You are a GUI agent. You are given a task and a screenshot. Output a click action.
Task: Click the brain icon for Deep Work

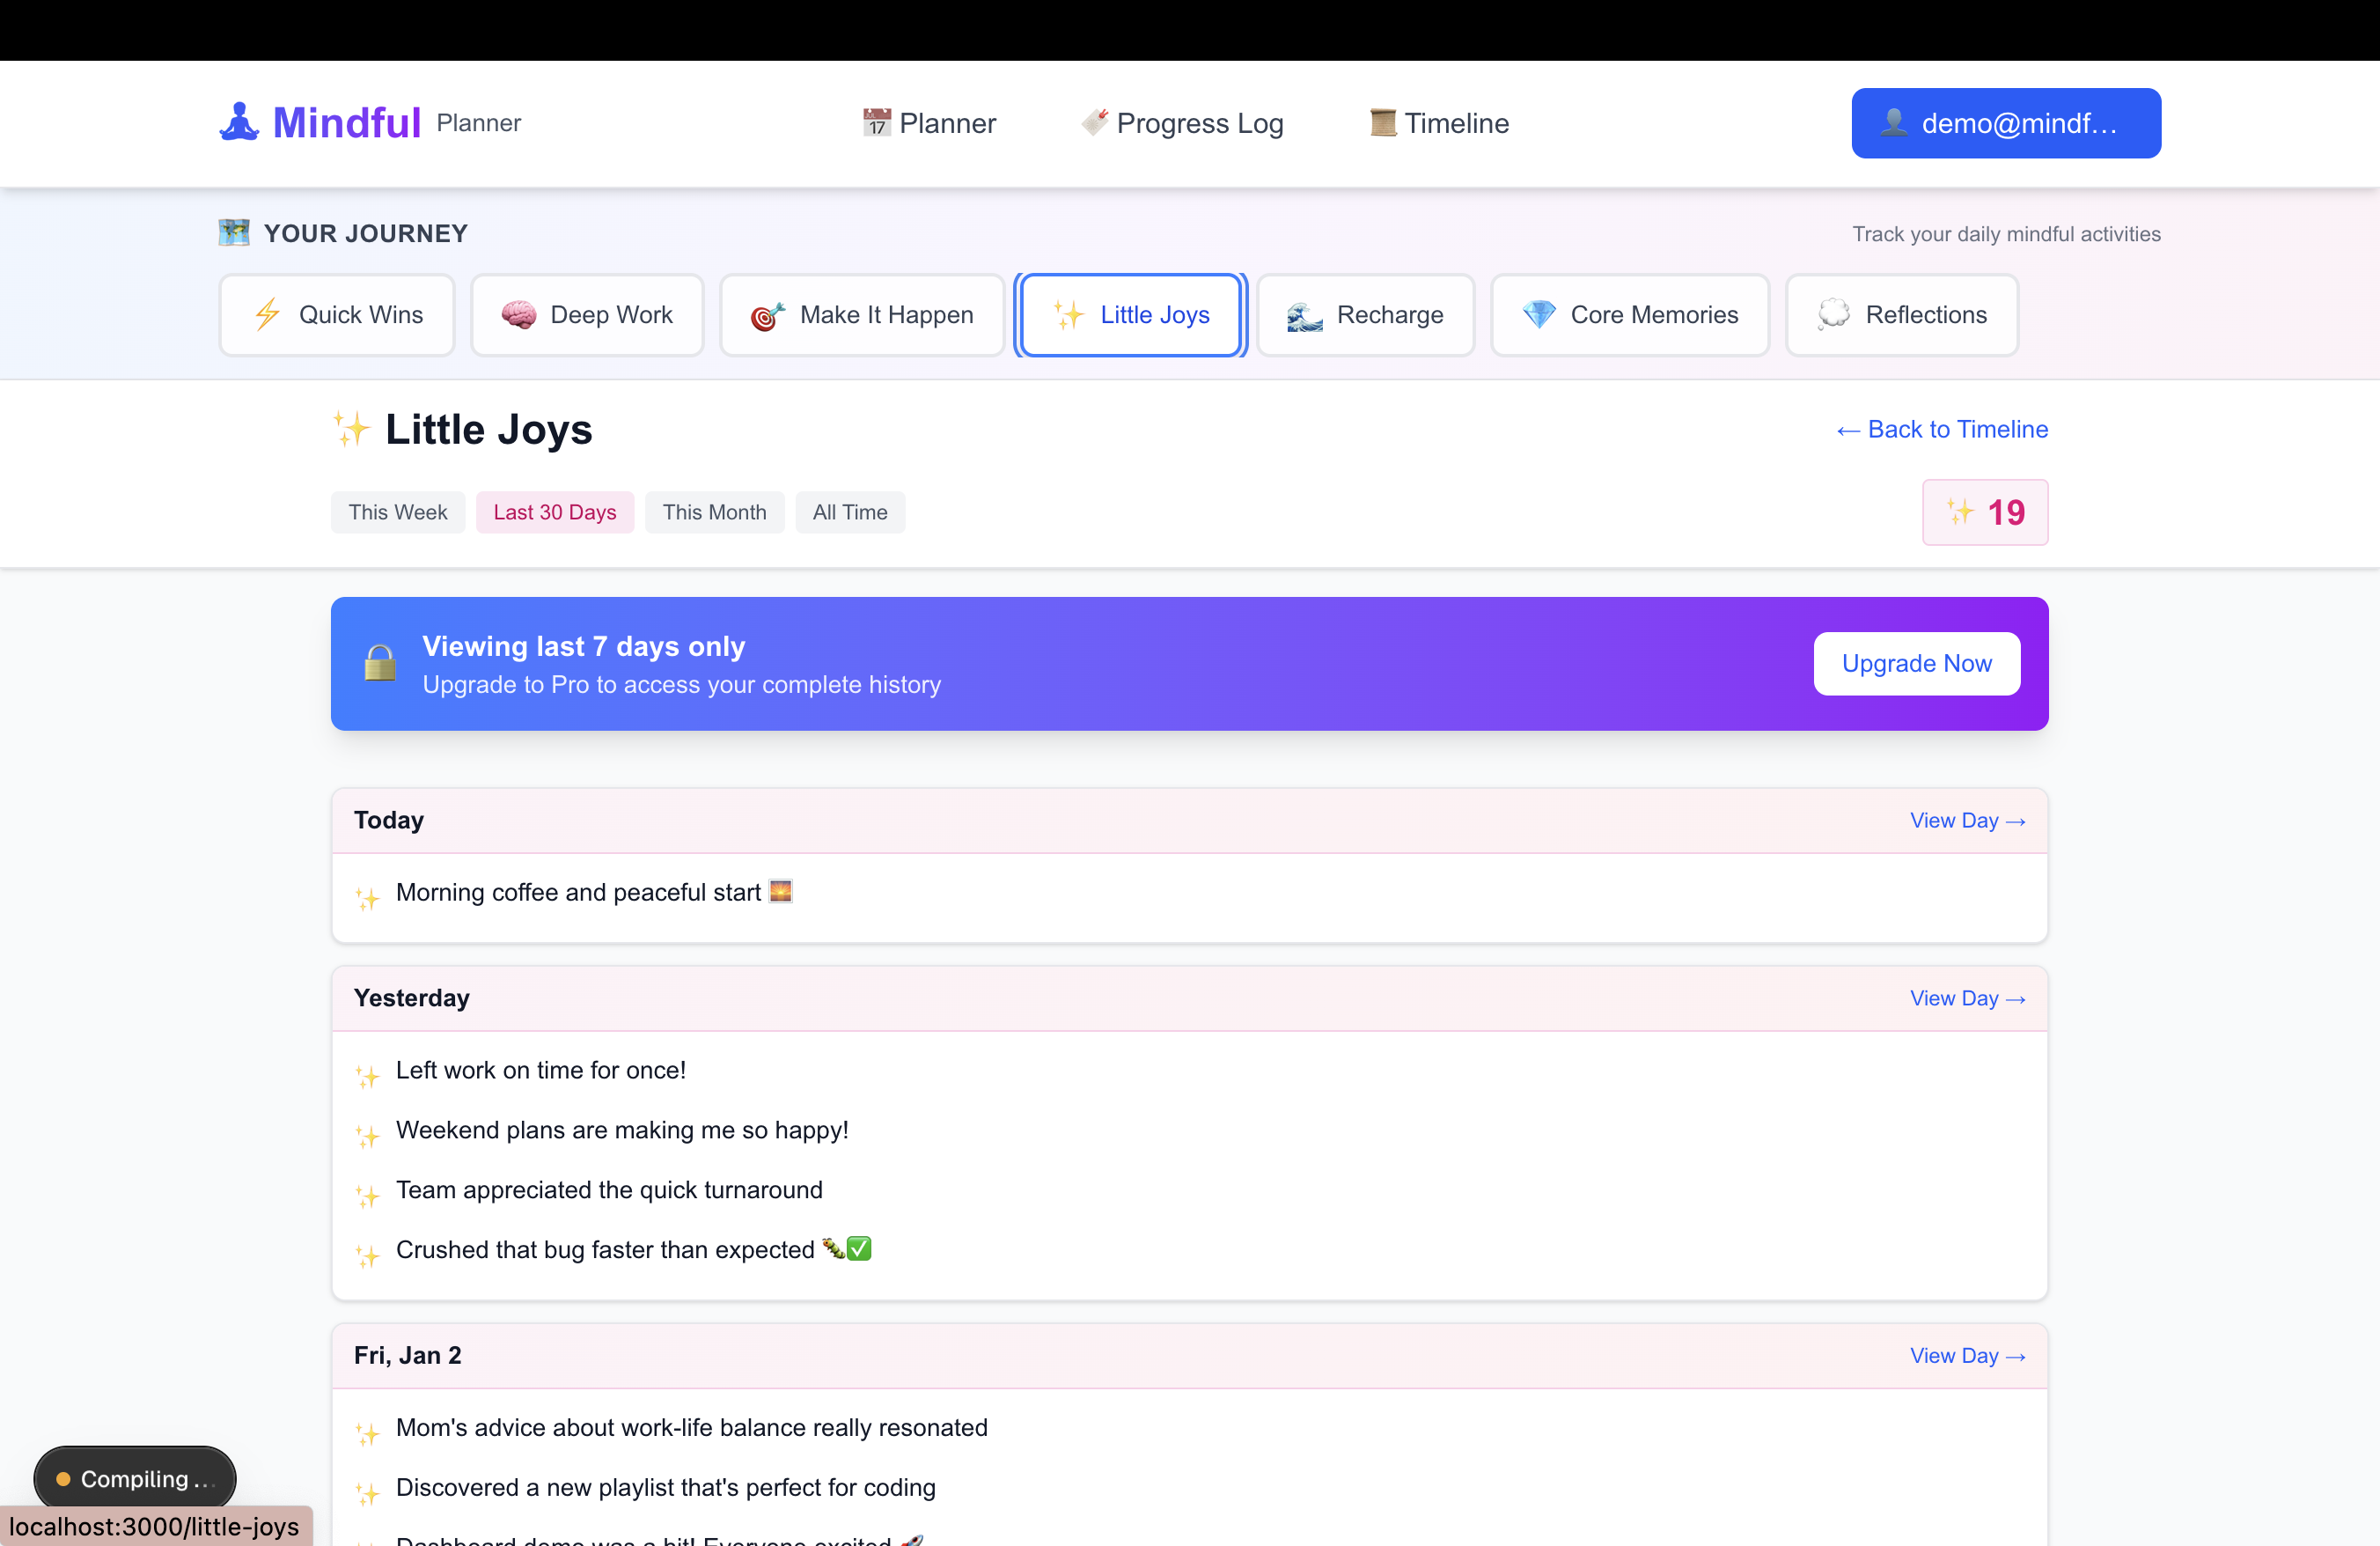(518, 315)
